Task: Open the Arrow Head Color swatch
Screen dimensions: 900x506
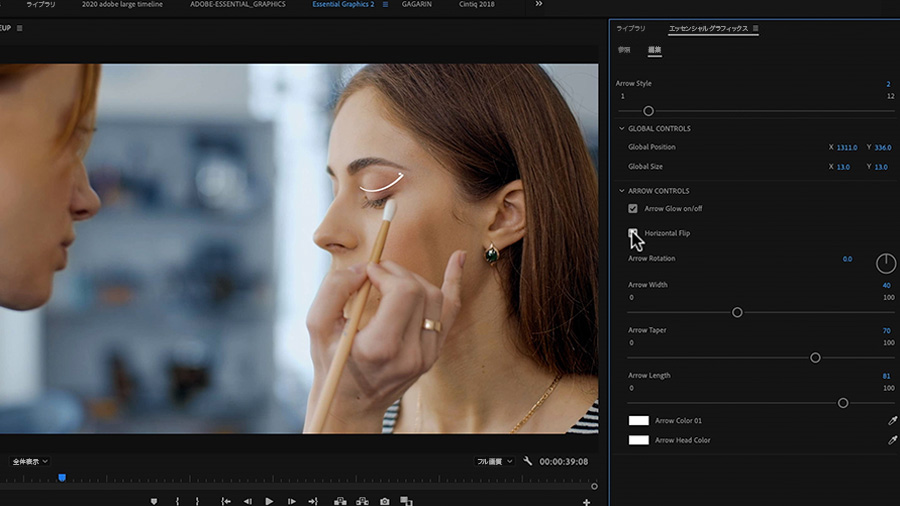Action: [638, 440]
